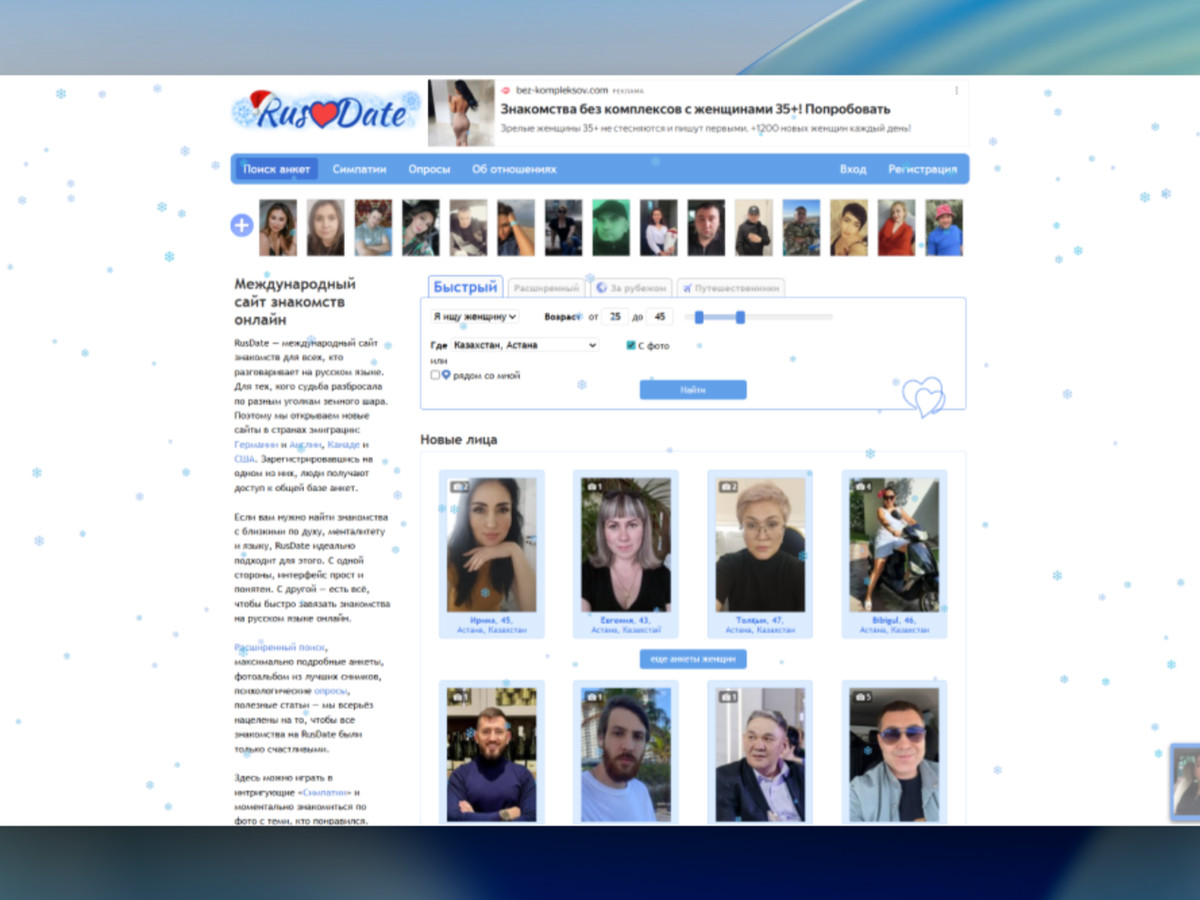Viewport: 1200px width, 900px height.
Task: Open the 'Я ищу женщину' dropdown
Action: tap(475, 316)
